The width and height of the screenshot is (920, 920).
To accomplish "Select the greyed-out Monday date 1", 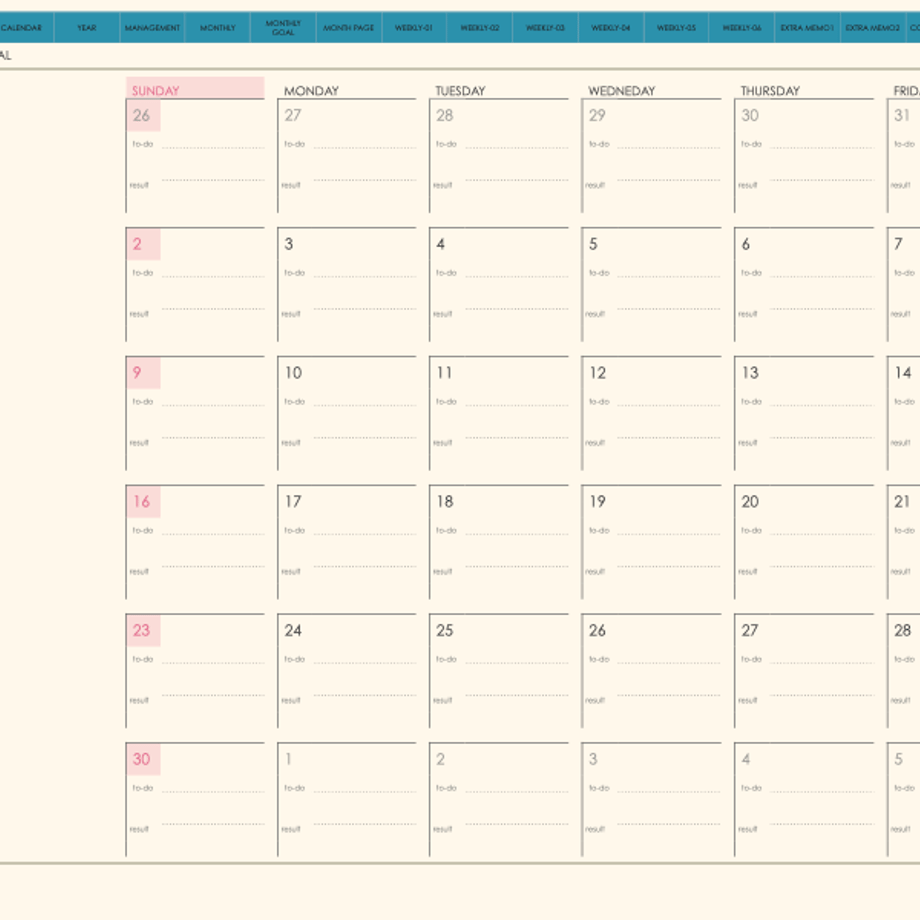I will [289, 759].
